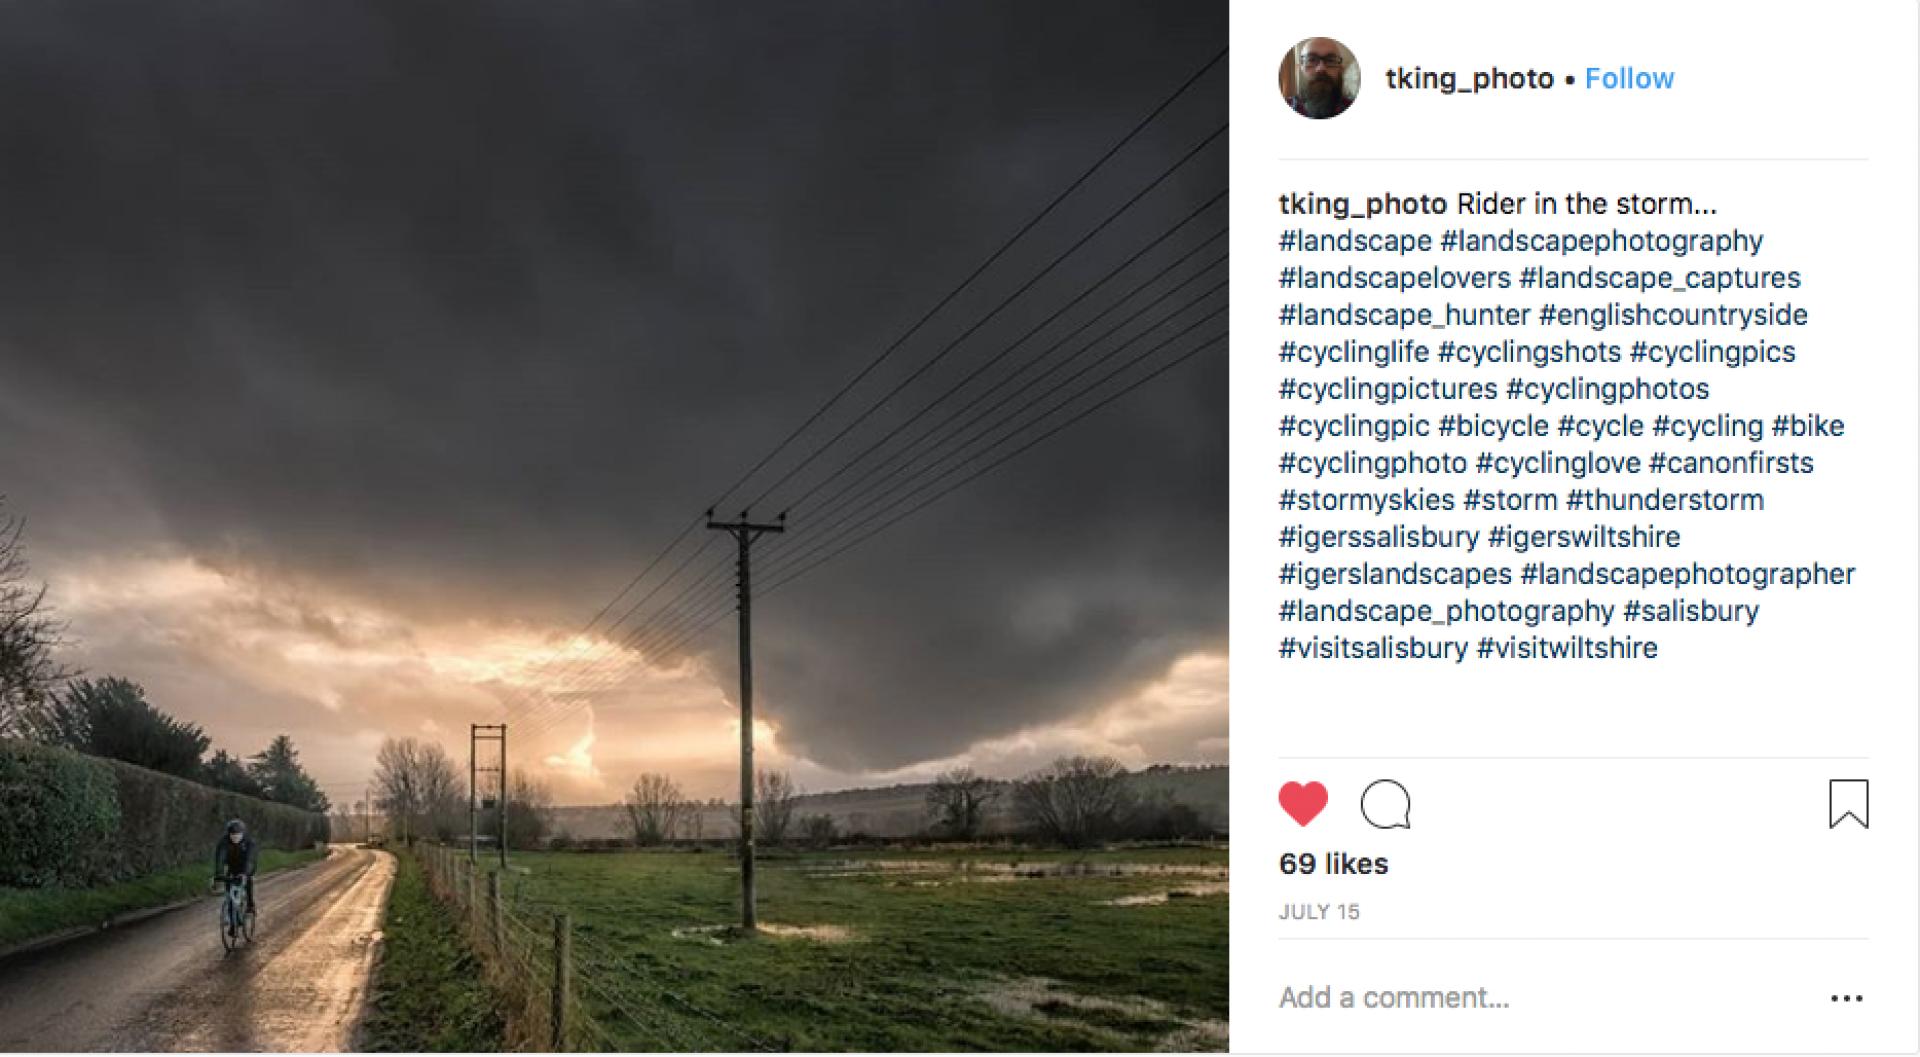Open the #englishcountryside hashtag

1673,315
